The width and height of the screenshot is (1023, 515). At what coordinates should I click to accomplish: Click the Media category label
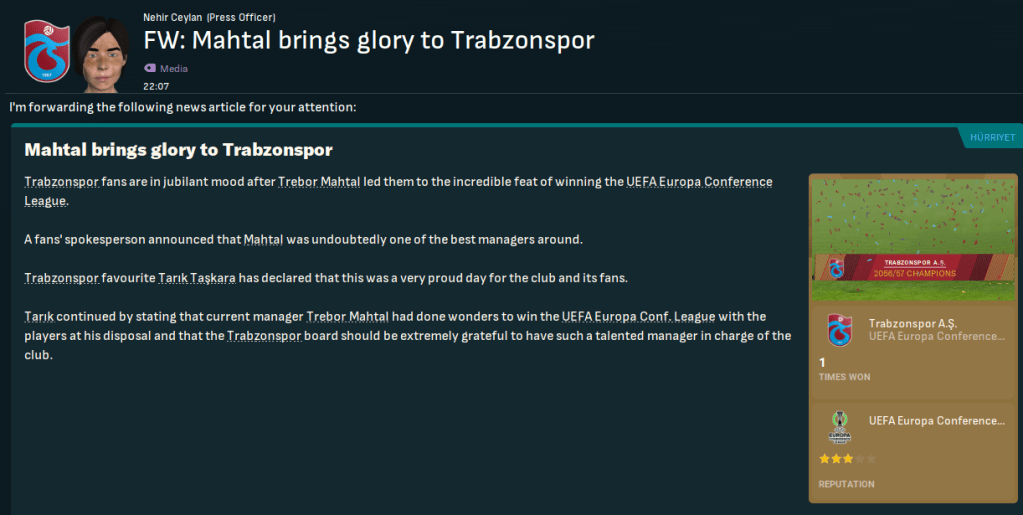174,68
